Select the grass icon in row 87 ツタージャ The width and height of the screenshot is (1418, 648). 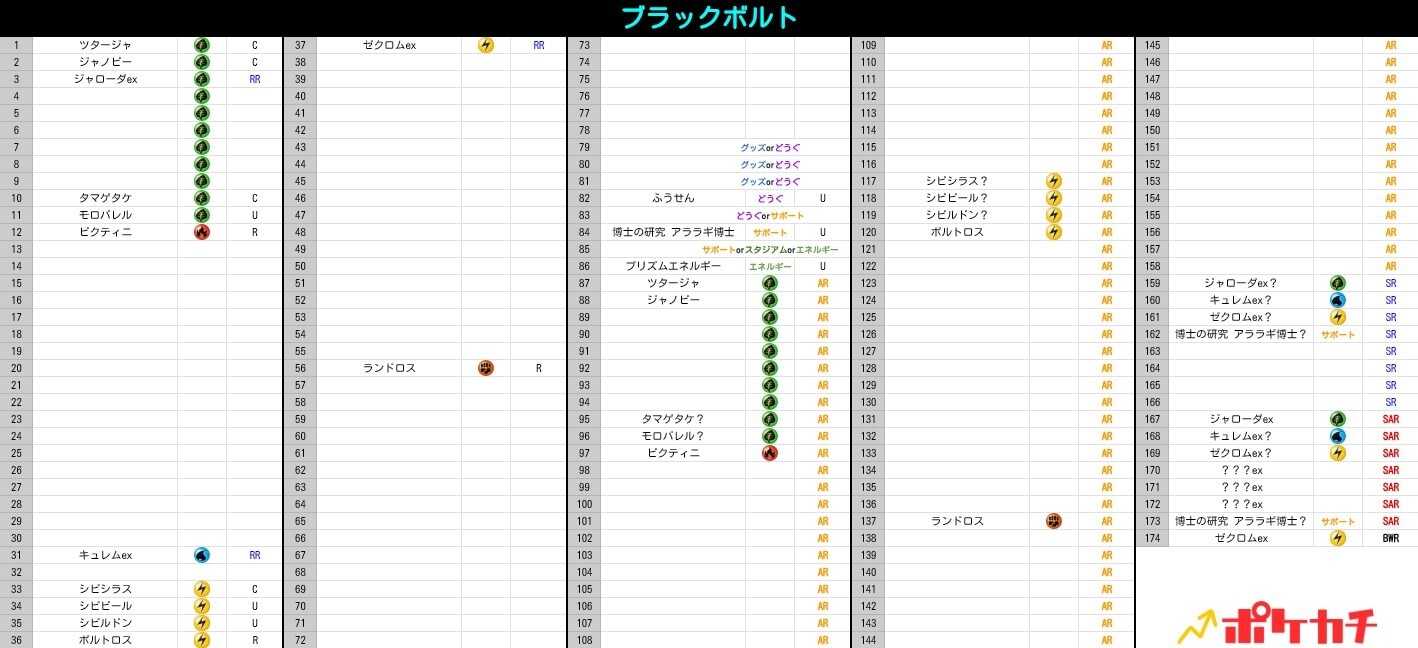770,283
